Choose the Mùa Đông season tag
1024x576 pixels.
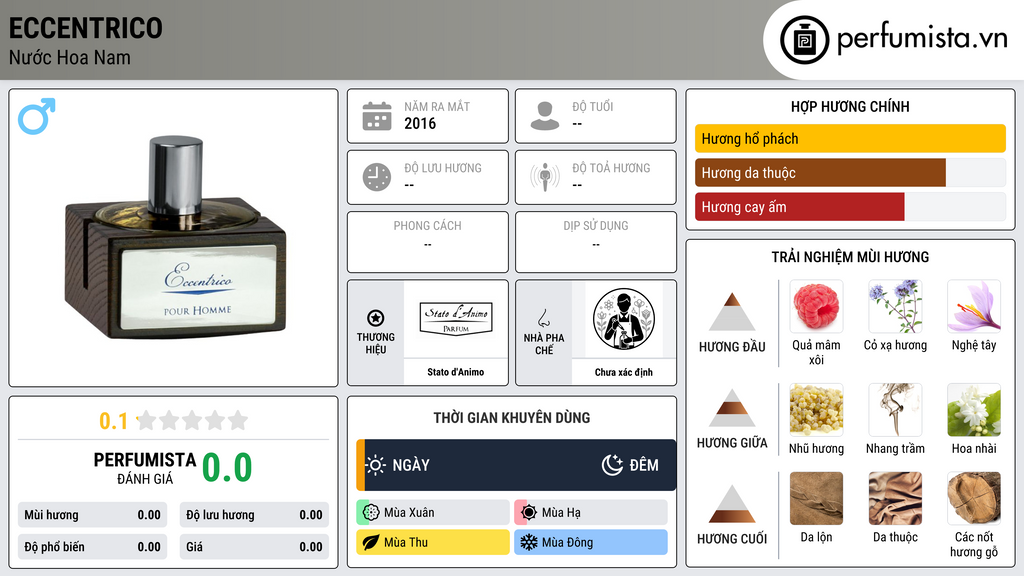click(590, 542)
